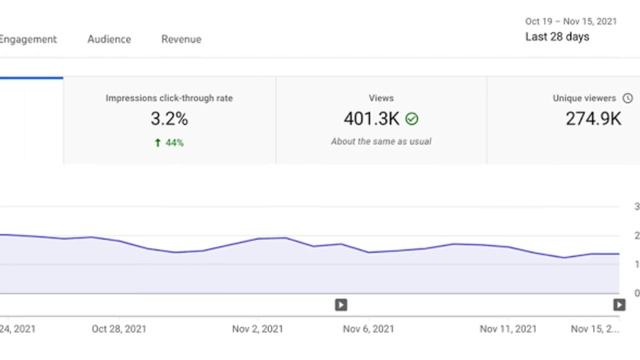Switch to the Audience tab

(x=109, y=39)
